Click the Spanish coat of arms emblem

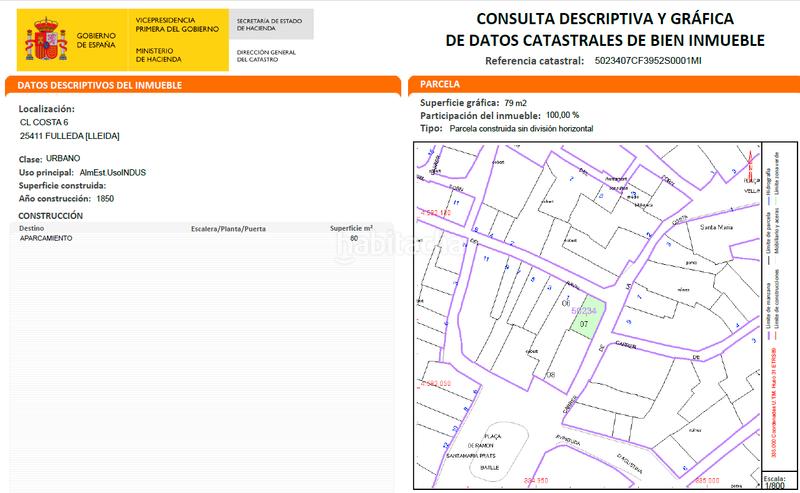45,40
